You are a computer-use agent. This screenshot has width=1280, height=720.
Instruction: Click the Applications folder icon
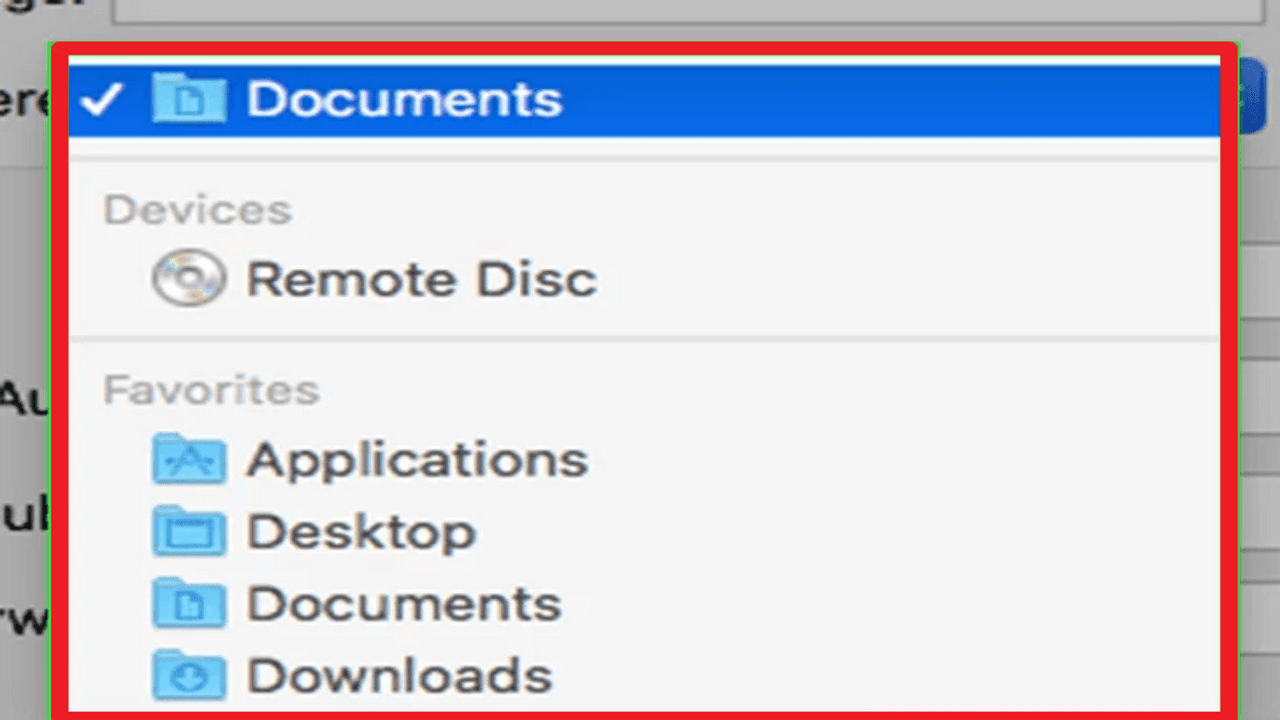point(189,459)
